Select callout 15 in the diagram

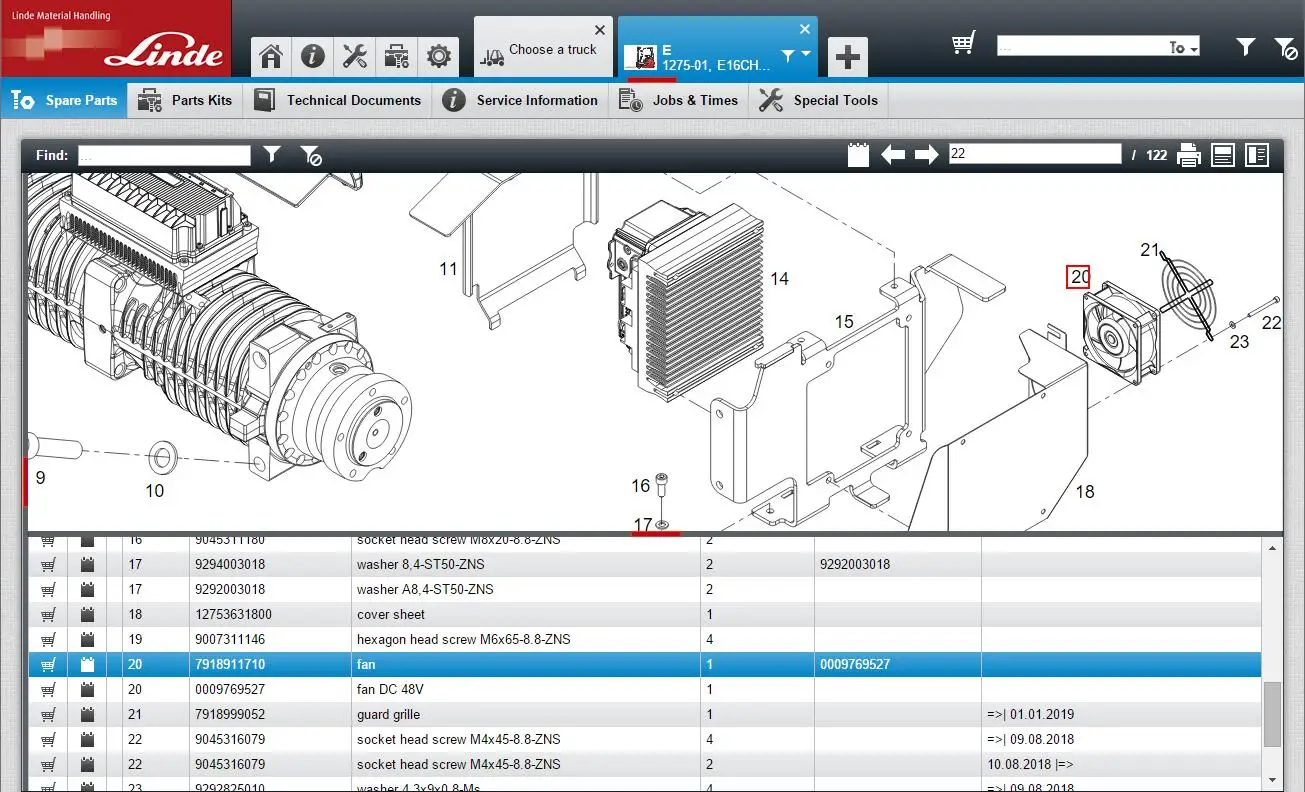point(844,322)
